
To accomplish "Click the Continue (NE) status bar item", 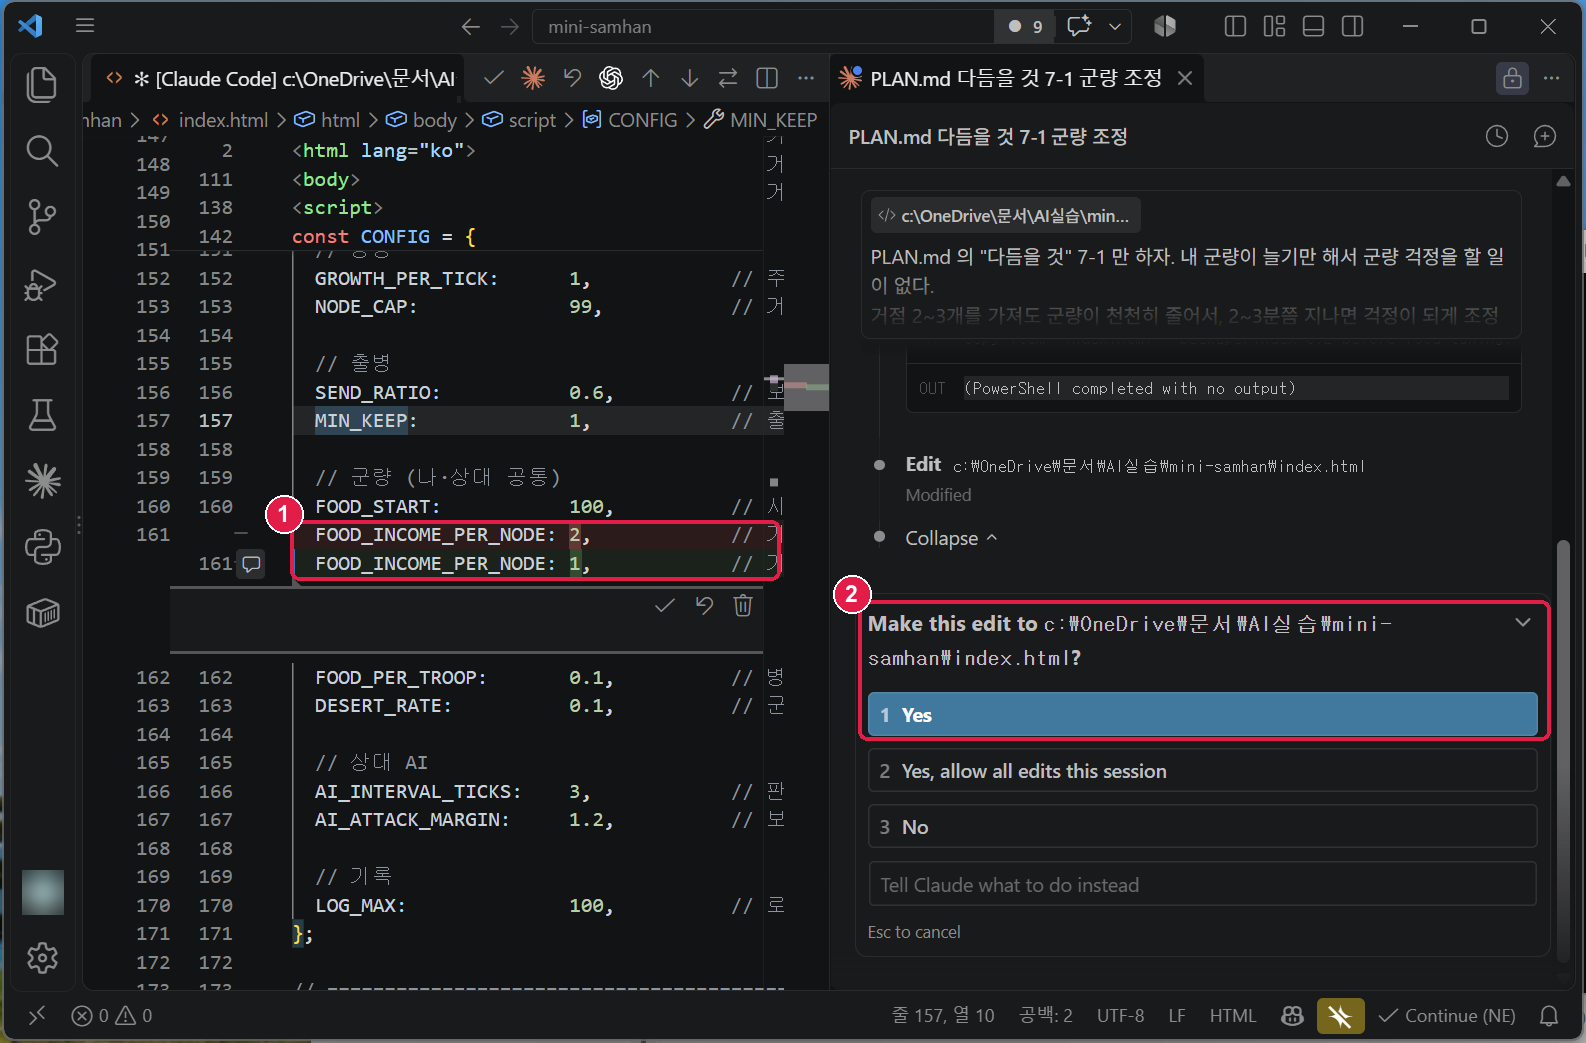I will pyautogui.click(x=1447, y=1016).
